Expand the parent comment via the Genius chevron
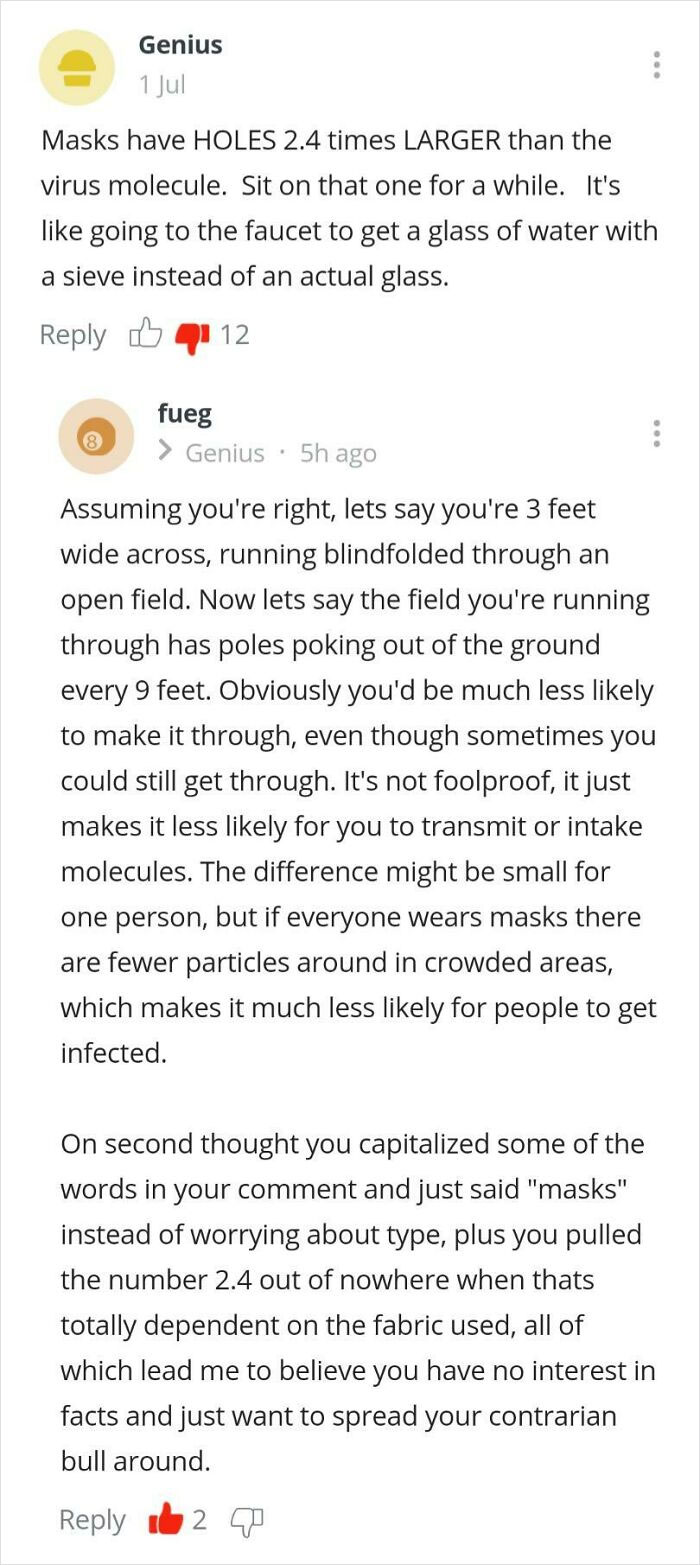Image resolution: width=700 pixels, height=1565 pixels. (166, 452)
